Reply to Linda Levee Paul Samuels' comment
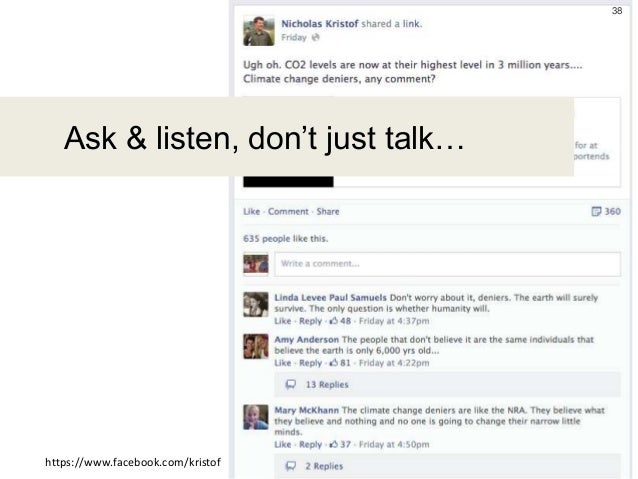 (x=310, y=321)
